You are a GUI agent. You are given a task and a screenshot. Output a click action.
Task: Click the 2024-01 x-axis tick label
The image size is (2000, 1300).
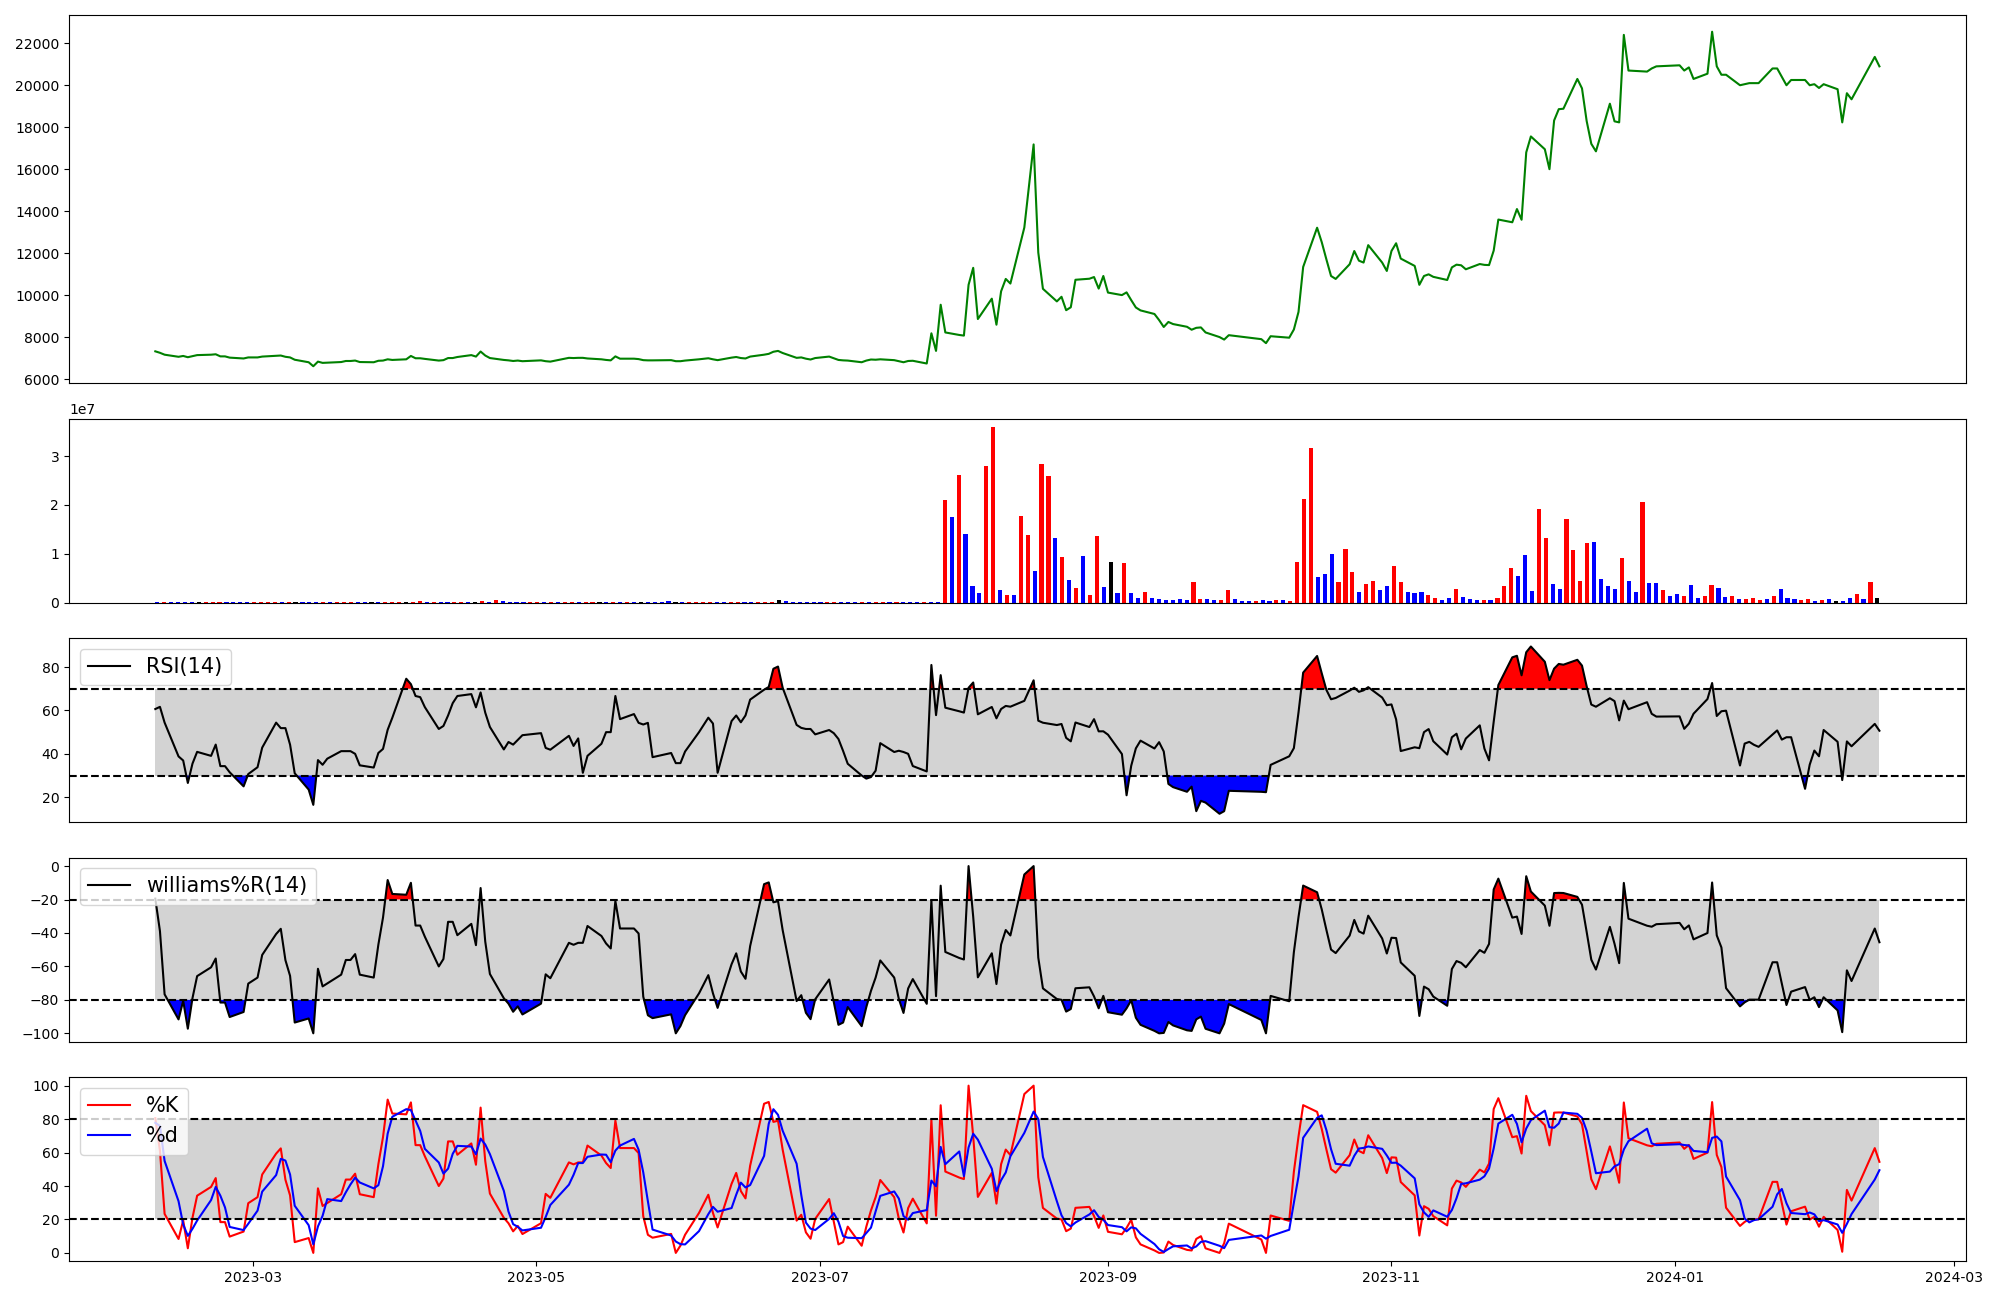(1675, 1277)
